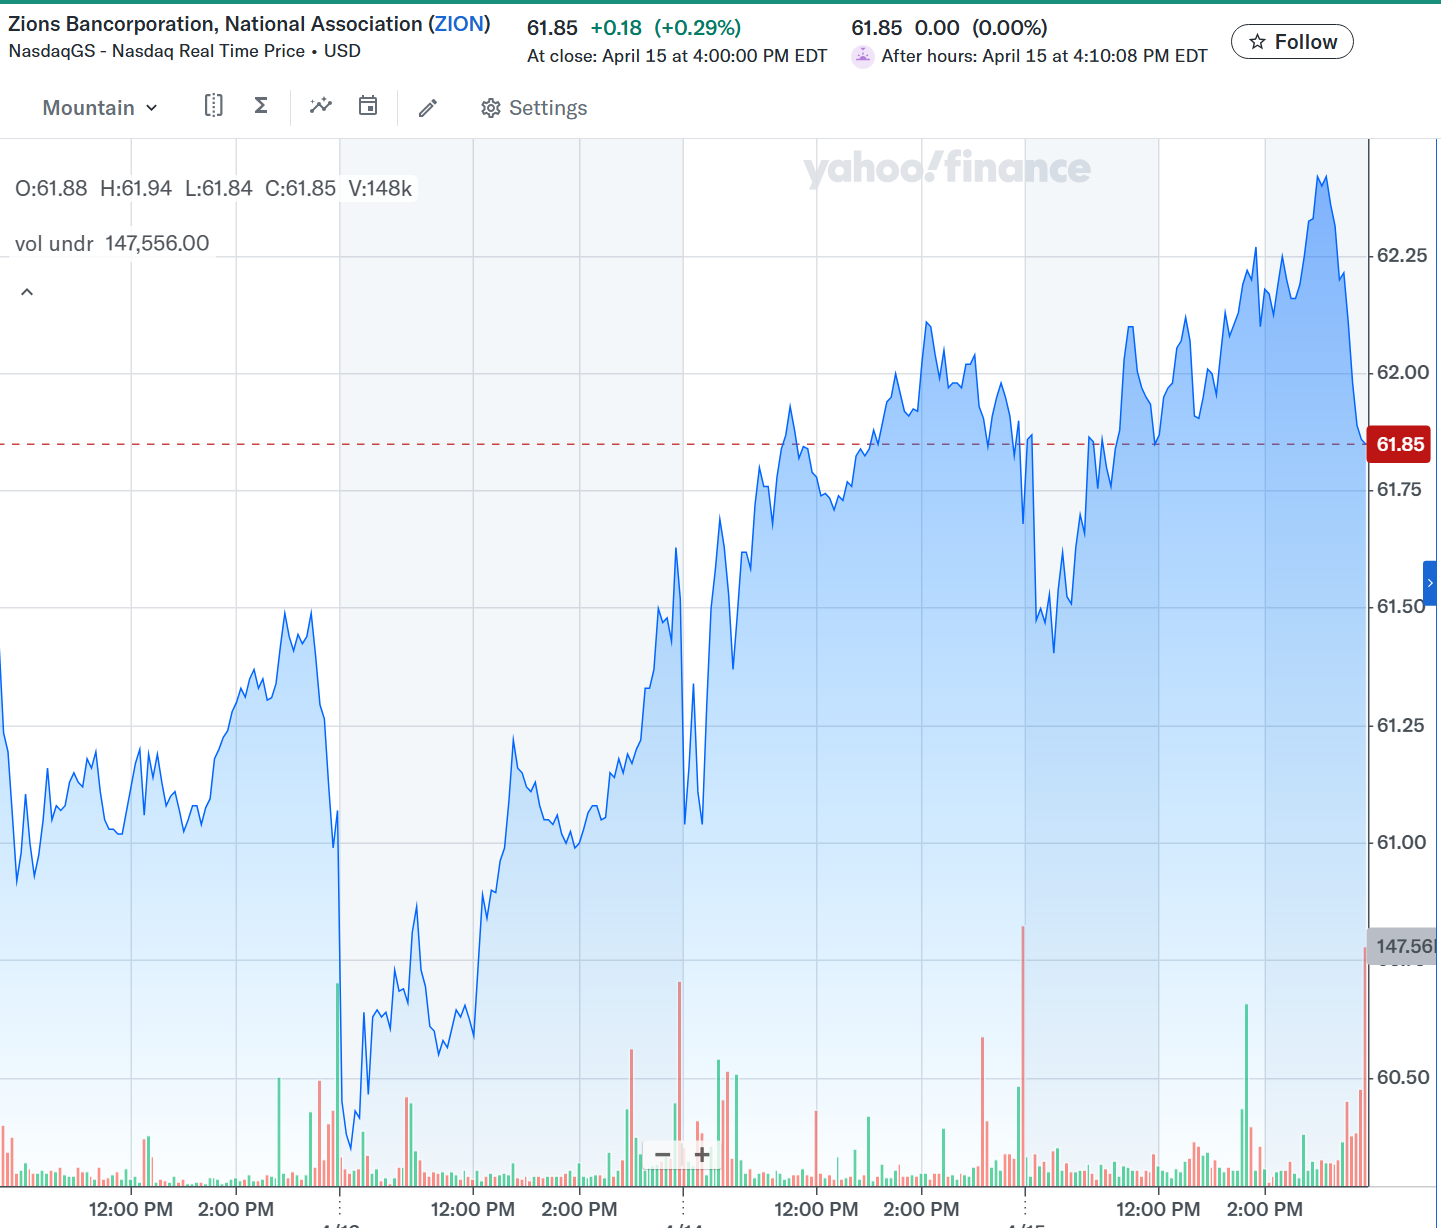Click the sigma icon in the chart toolbar
Image resolution: width=1441 pixels, height=1228 pixels.
261,106
